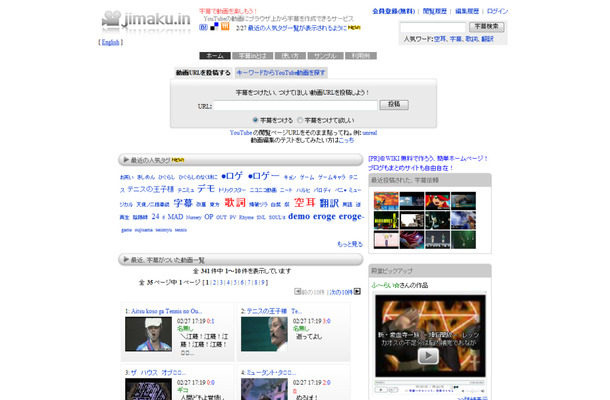The height and width of the screenshot is (400, 610).
Task: Open bottom-right thumbnail in subtitle requests grid
Action: pos(463,240)
